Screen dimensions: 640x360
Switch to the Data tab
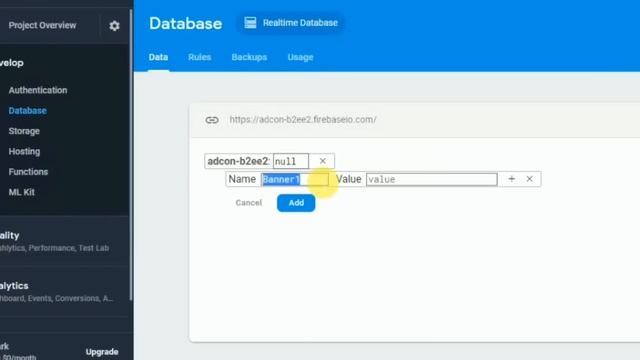pyautogui.click(x=158, y=57)
